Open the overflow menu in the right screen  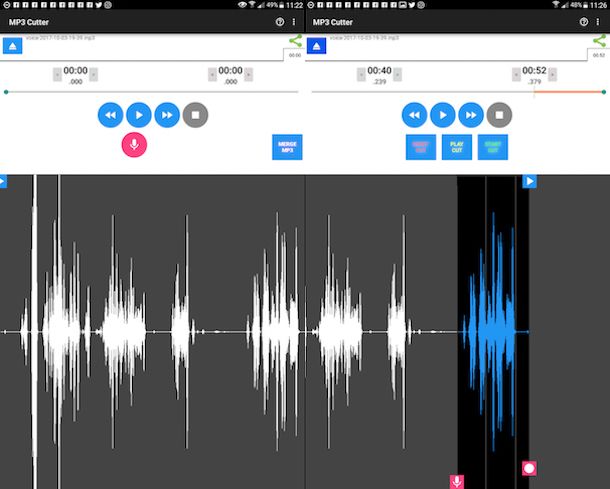(x=598, y=22)
